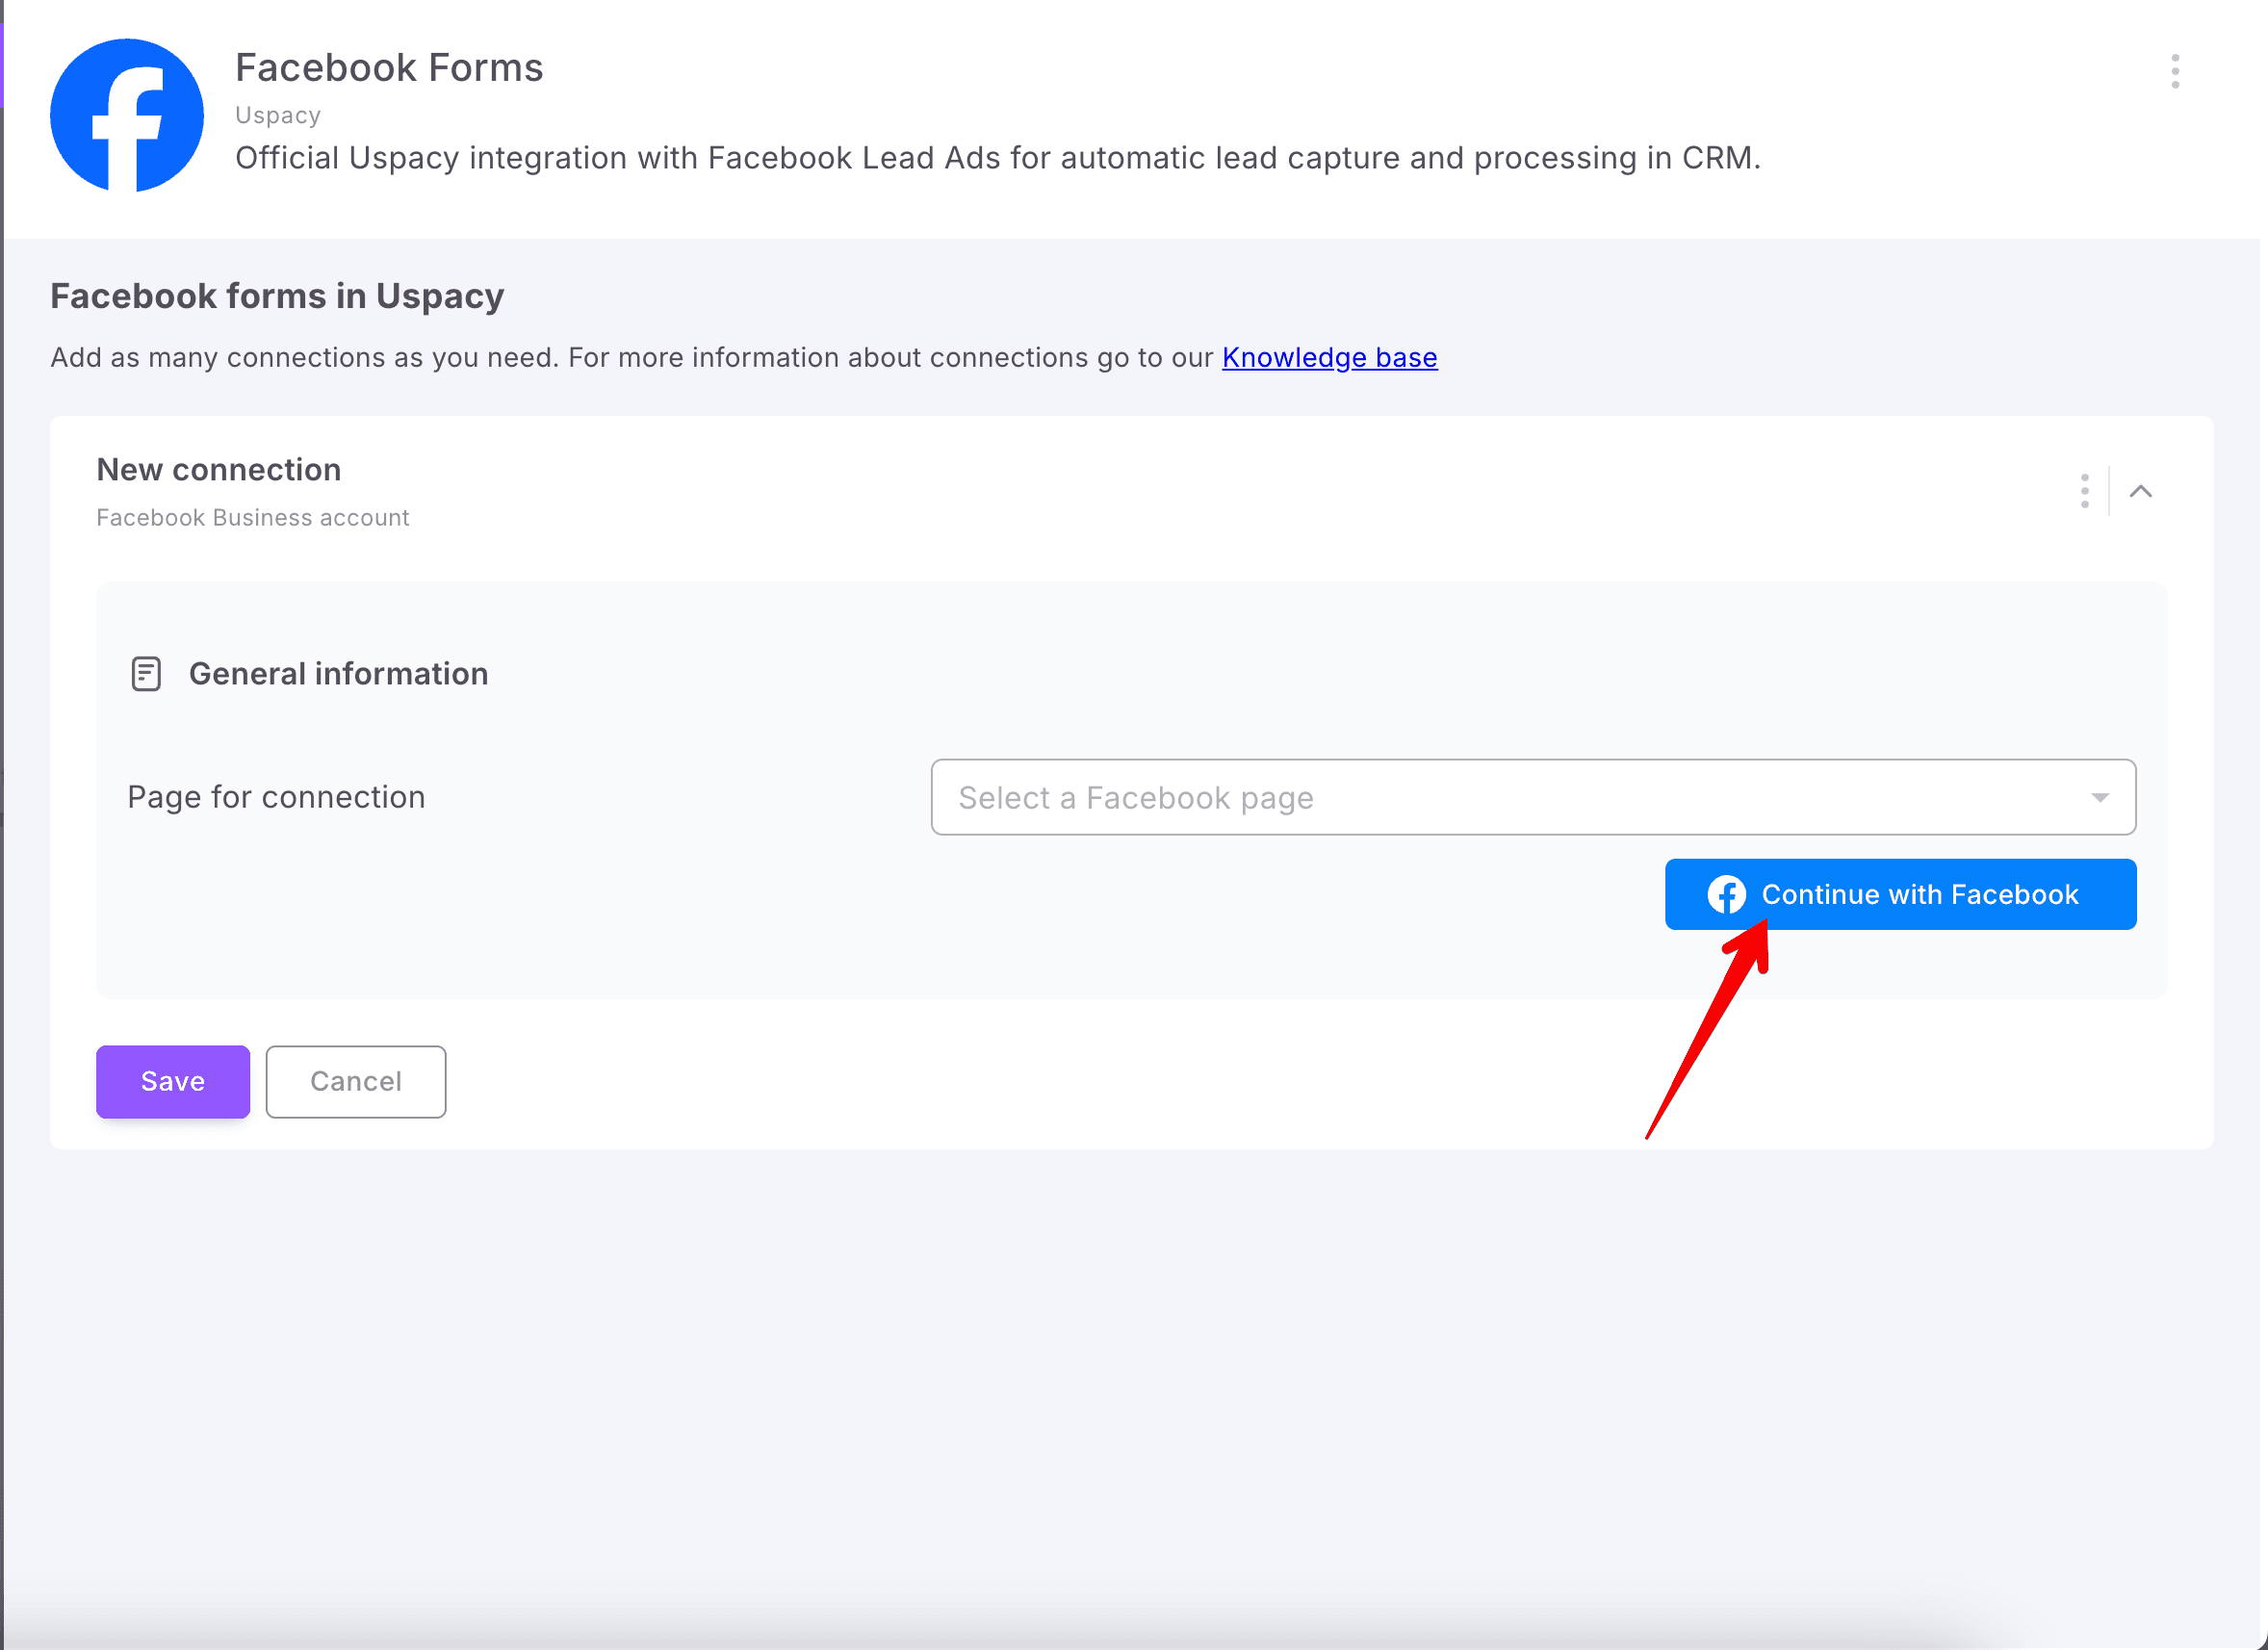This screenshot has height=1650, width=2268.
Task: Collapse the New connection panel
Action: [2140, 491]
